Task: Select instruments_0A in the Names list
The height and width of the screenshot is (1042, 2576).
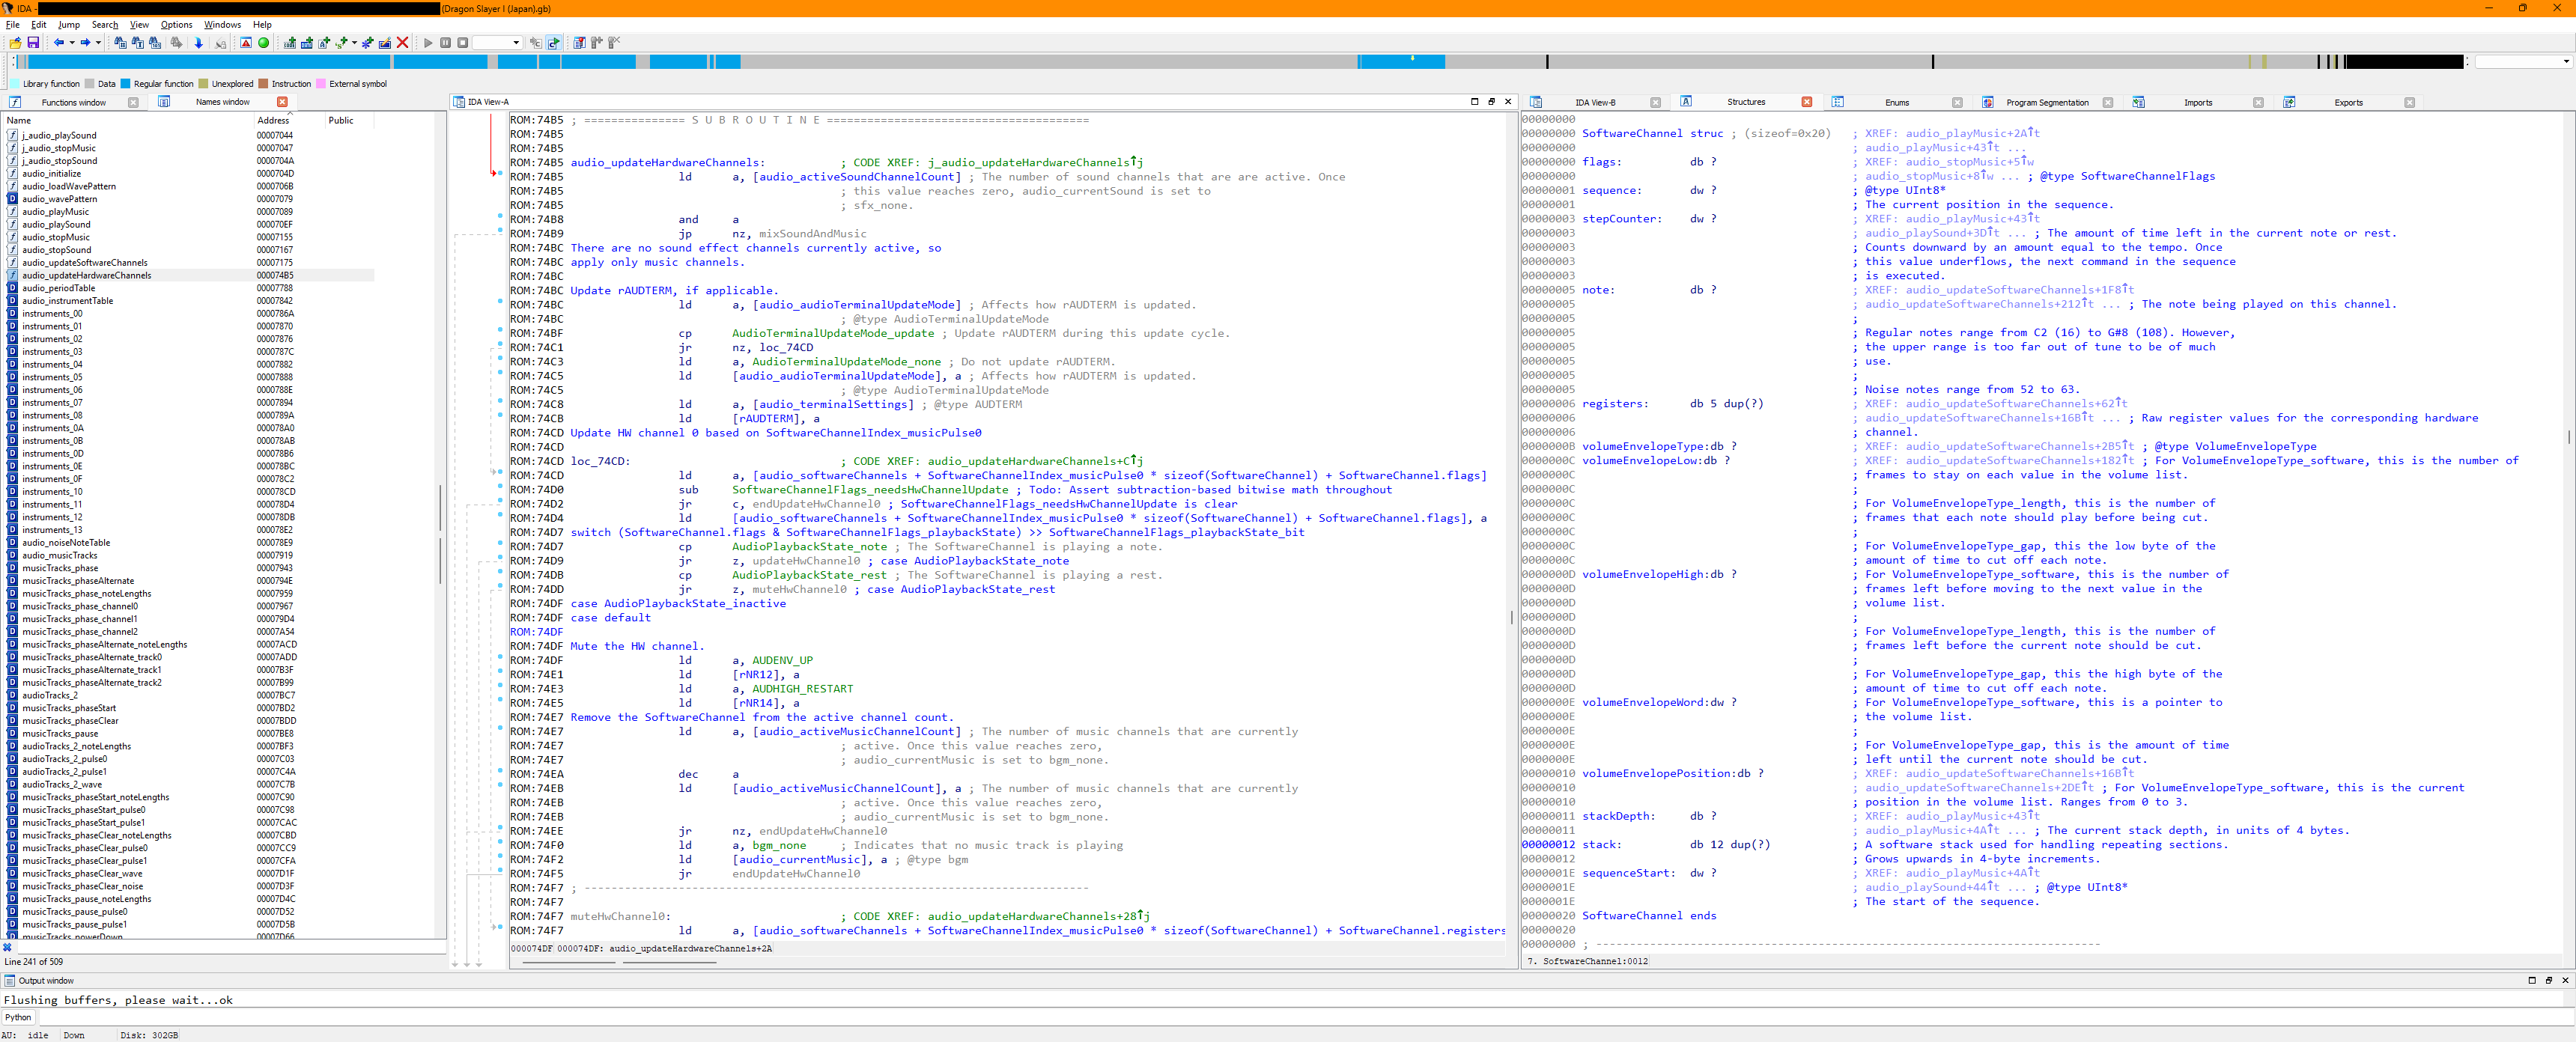Action: pyautogui.click(x=53, y=428)
